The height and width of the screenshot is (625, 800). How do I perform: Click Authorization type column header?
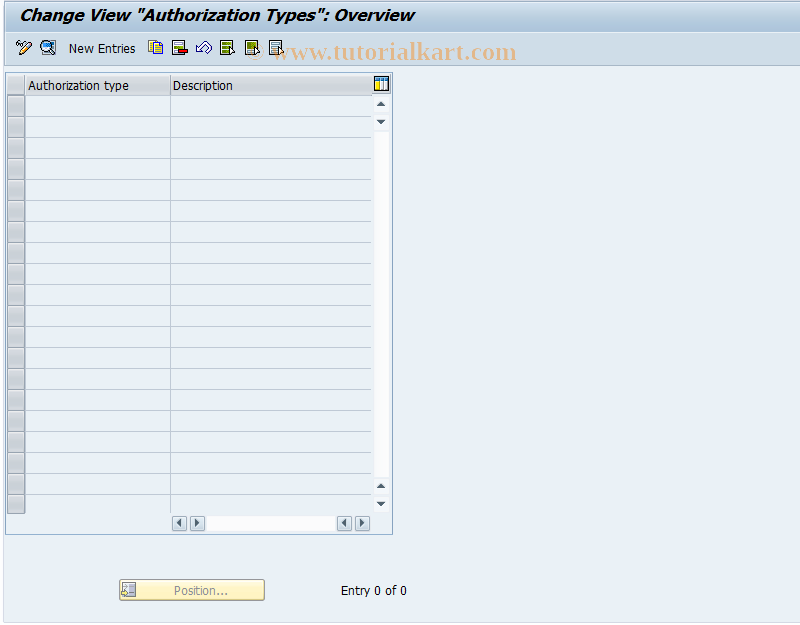click(97, 86)
